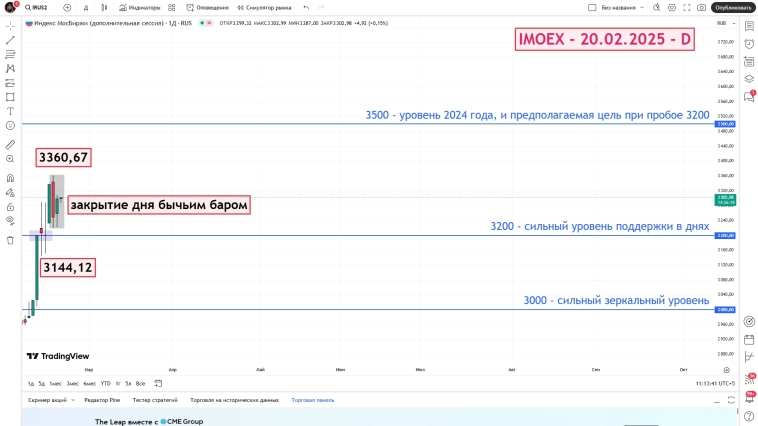The image size is (758, 426).
Task: Open the Торговая панель tab
Action: (x=313, y=400)
